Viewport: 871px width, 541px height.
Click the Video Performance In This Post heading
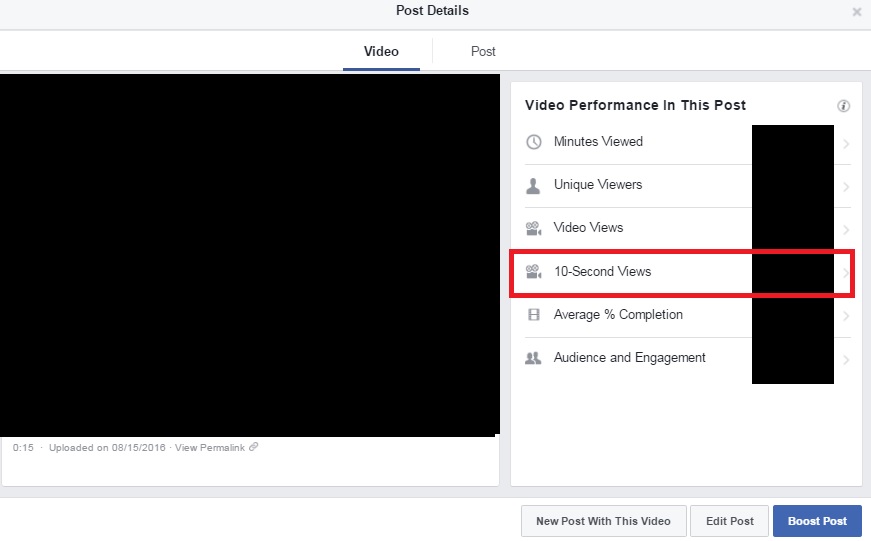pyautogui.click(x=635, y=106)
